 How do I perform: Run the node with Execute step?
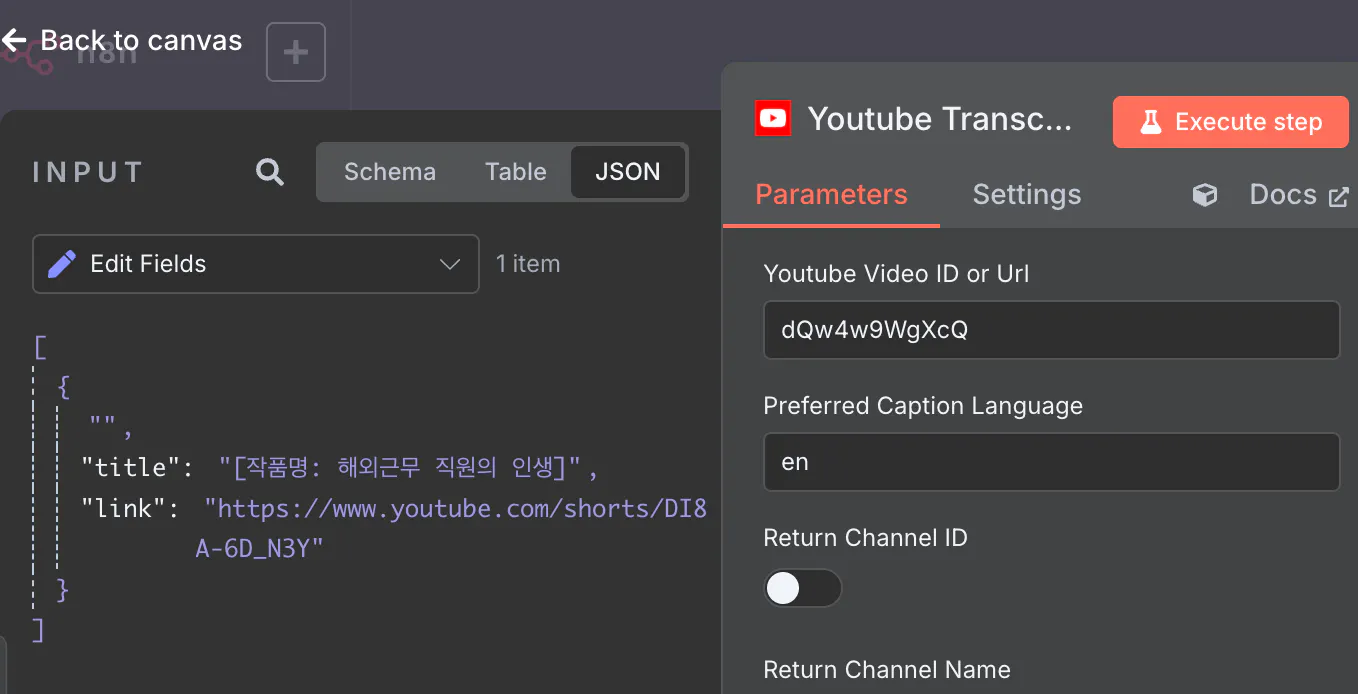(x=1231, y=122)
